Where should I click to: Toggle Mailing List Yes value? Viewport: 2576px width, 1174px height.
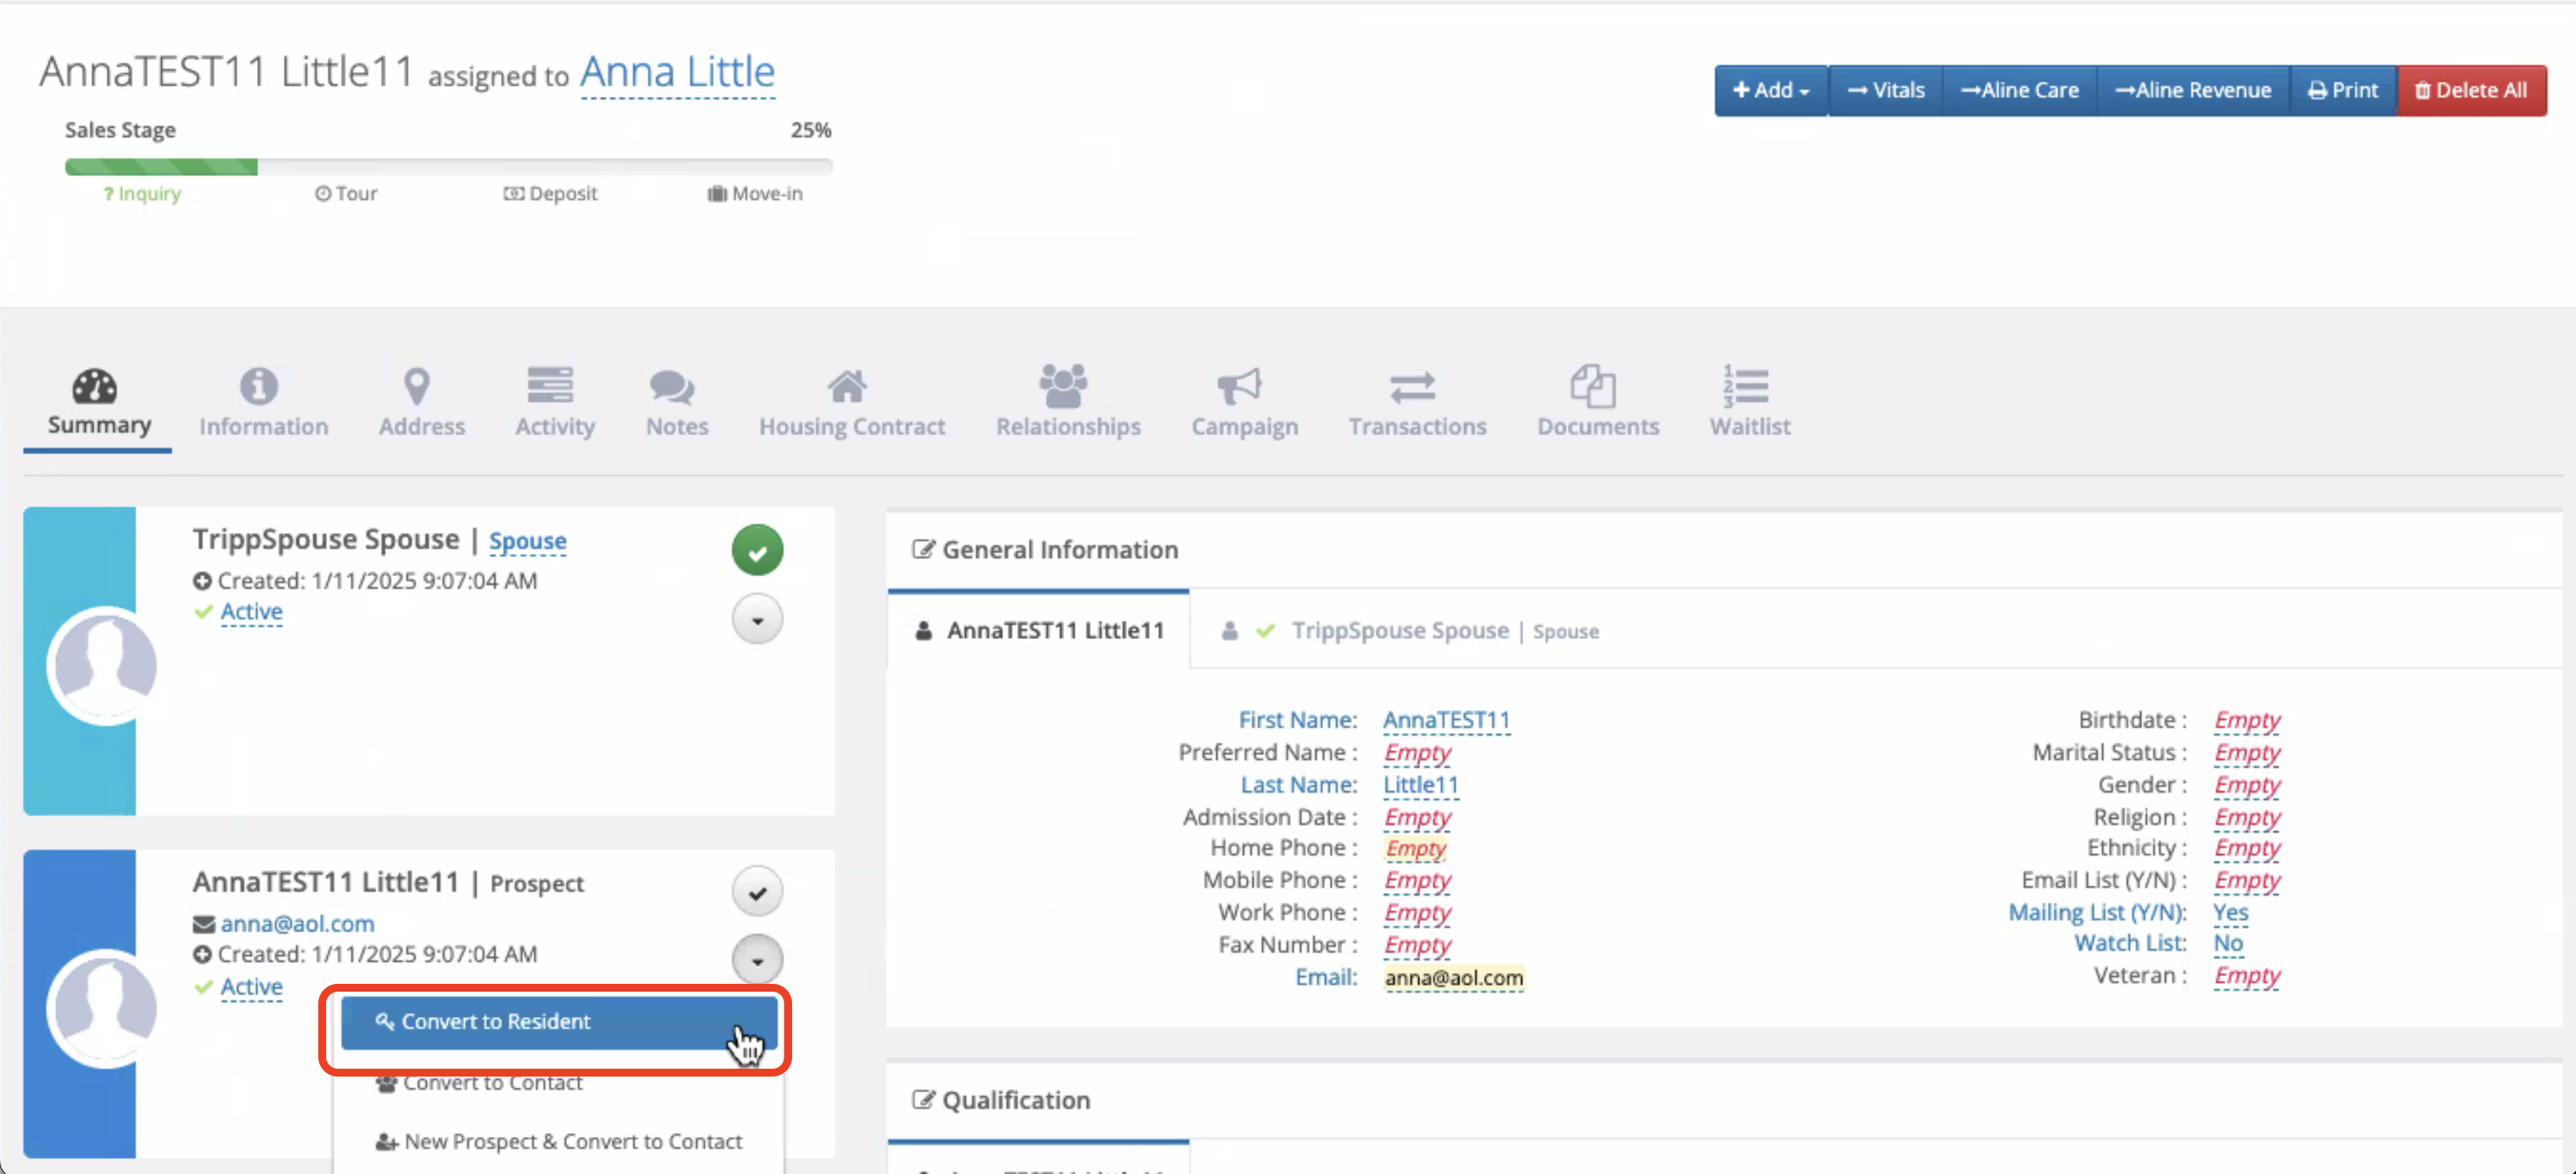tap(2229, 912)
